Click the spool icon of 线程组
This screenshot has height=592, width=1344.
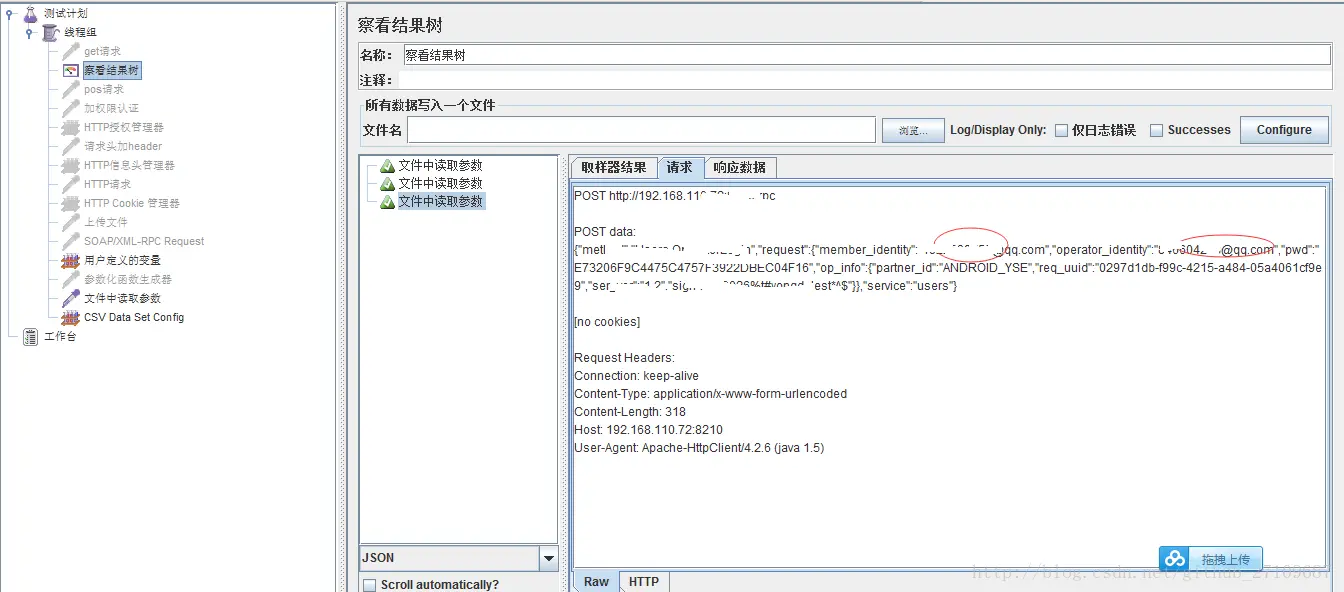coord(51,33)
